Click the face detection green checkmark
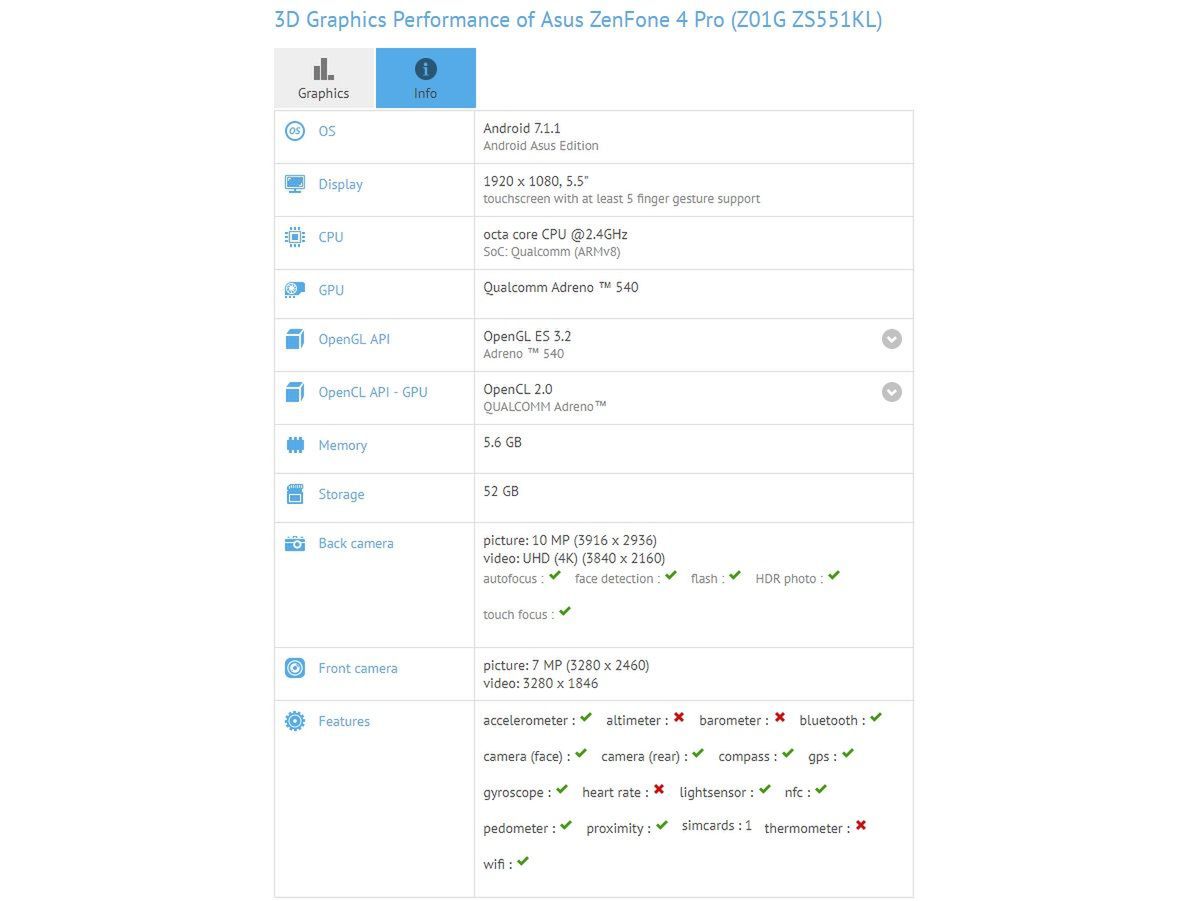The height and width of the screenshot is (901, 1181). click(671, 576)
